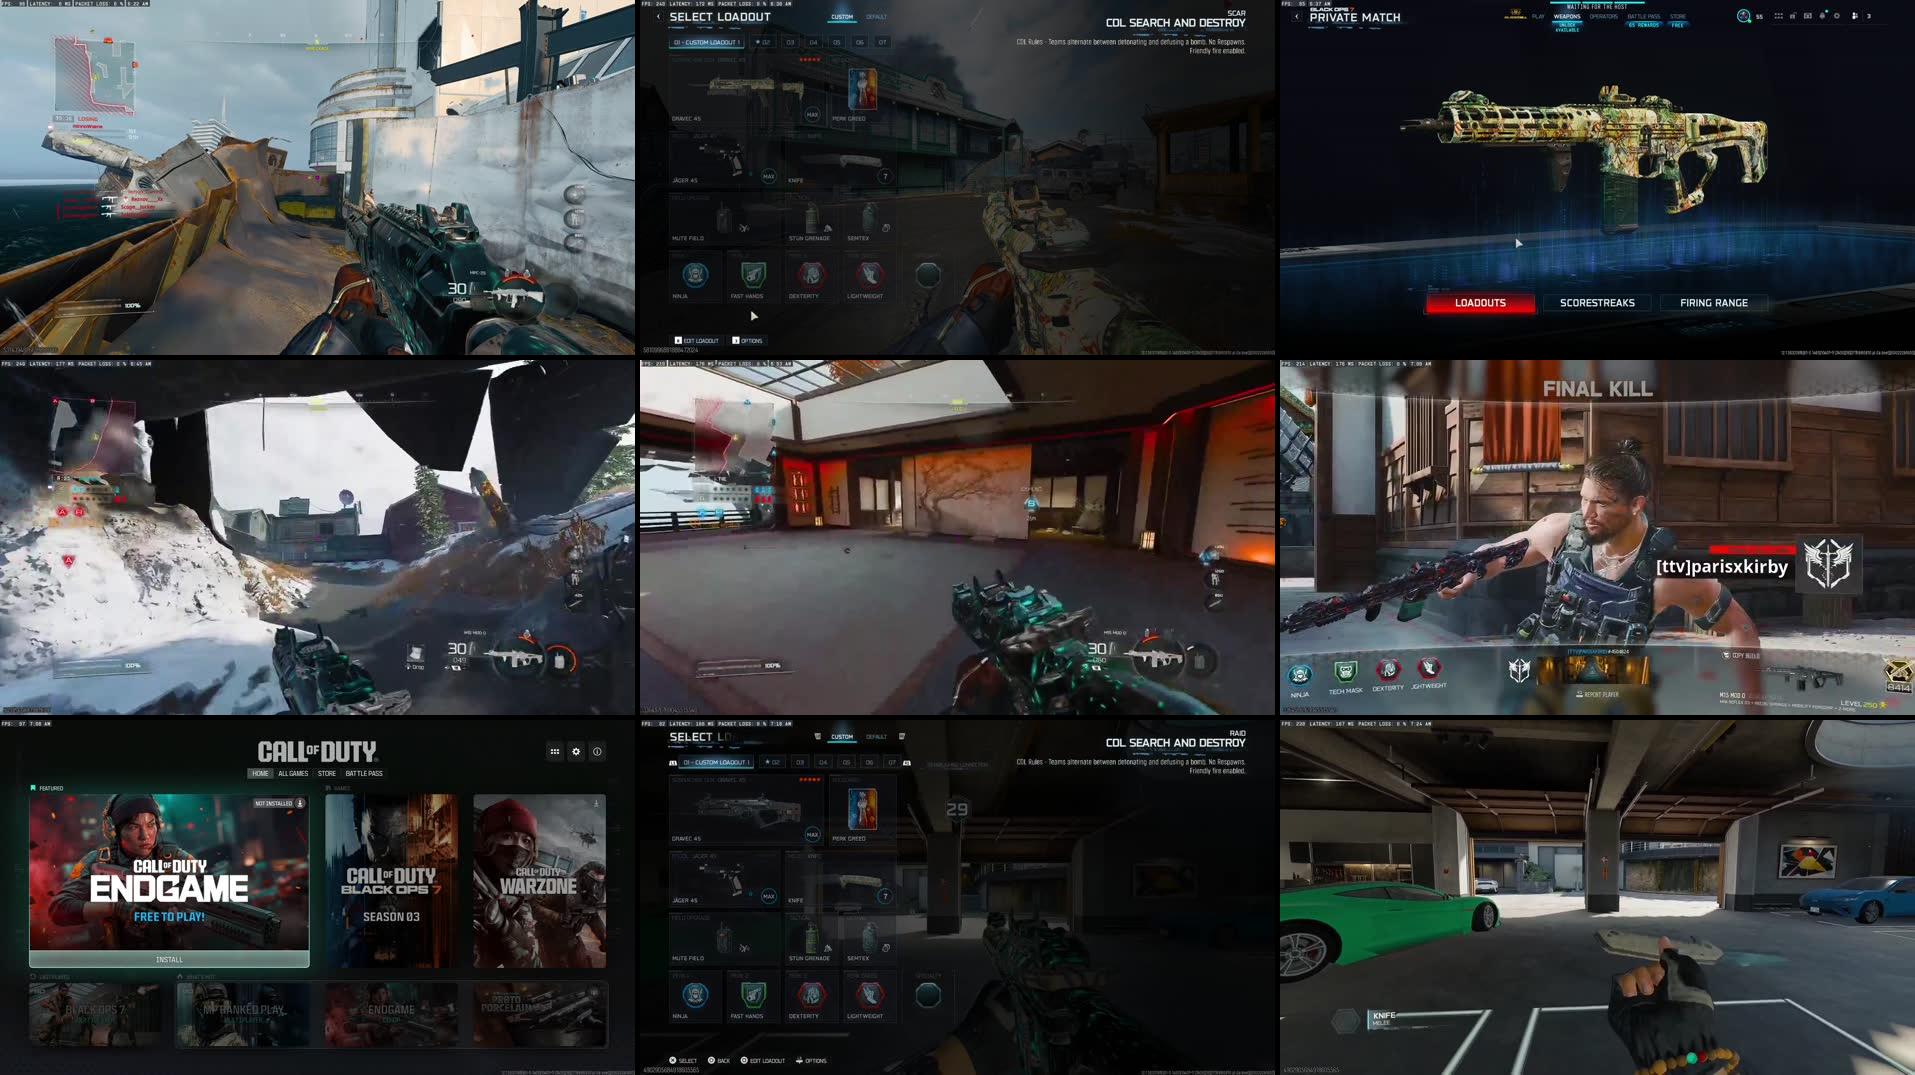Viewport: 1915px width, 1075px height.
Task: Select the CUSTOM tab on SCAR loadout screen
Action: 842,17
